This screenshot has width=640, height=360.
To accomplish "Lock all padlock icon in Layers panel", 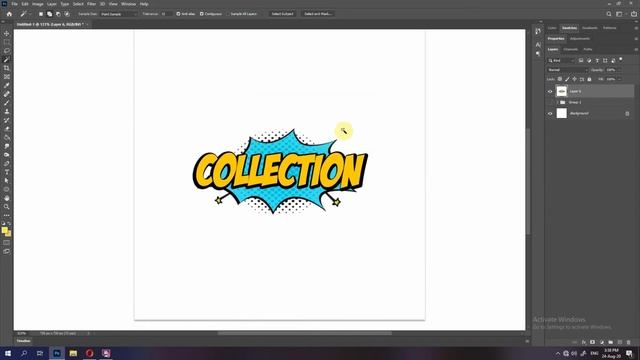I will click(x=589, y=79).
